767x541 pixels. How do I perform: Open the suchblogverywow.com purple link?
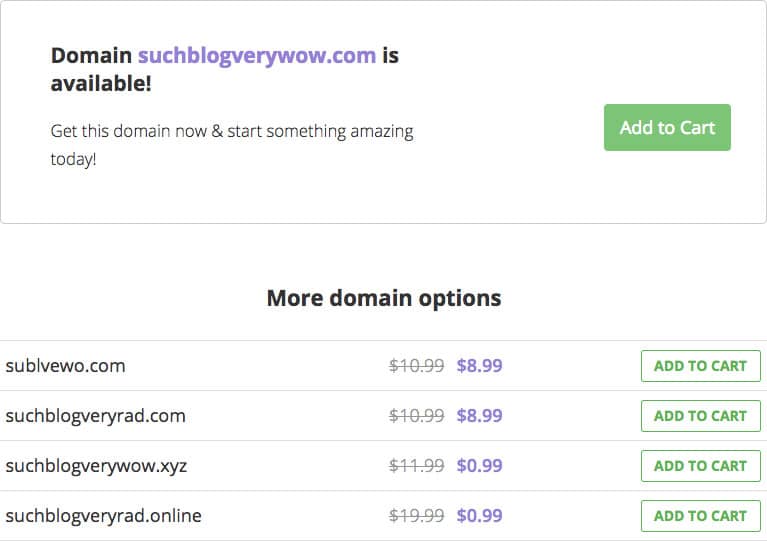257,55
